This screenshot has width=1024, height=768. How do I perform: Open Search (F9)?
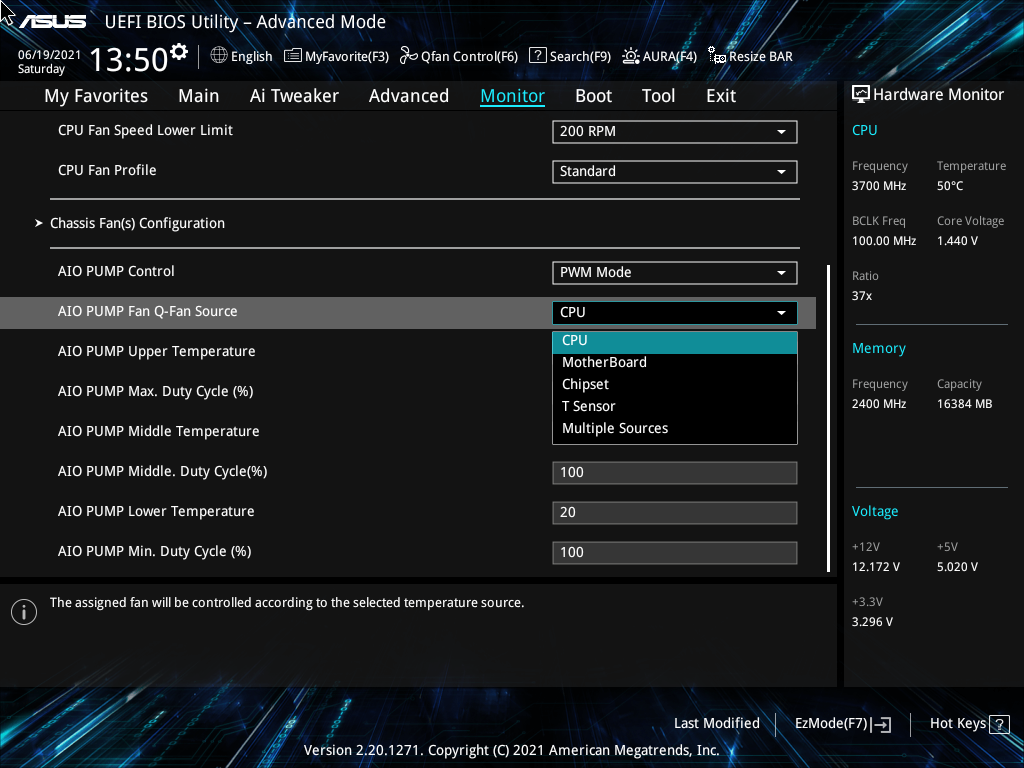click(x=569, y=56)
